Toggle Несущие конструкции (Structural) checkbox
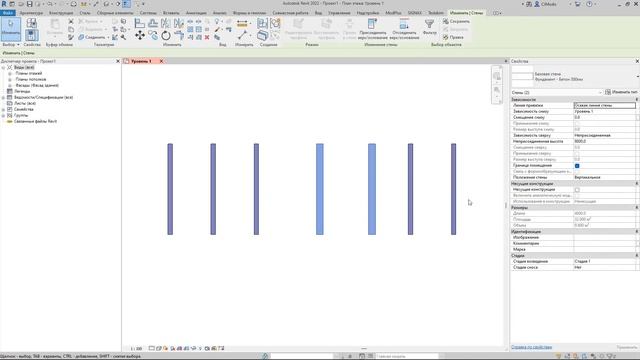The image size is (640, 360). coord(577,190)
